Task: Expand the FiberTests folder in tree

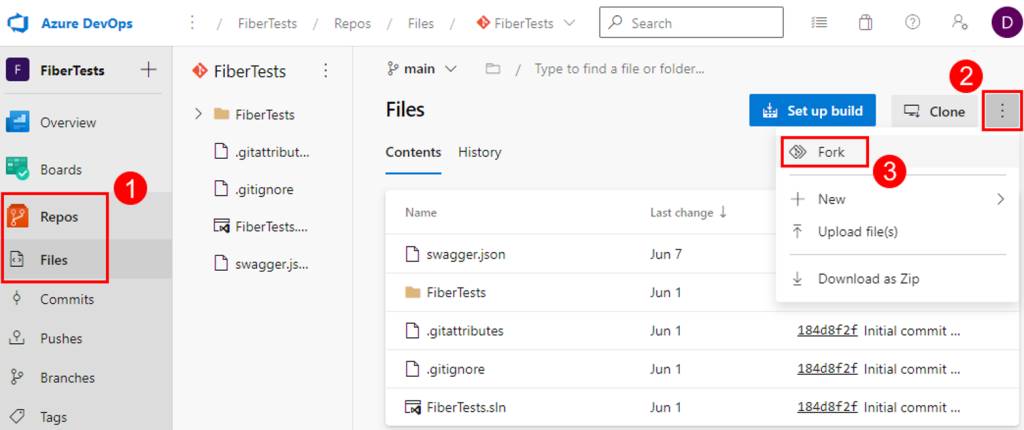Action: pyautogui.click(x=199, y=115)
